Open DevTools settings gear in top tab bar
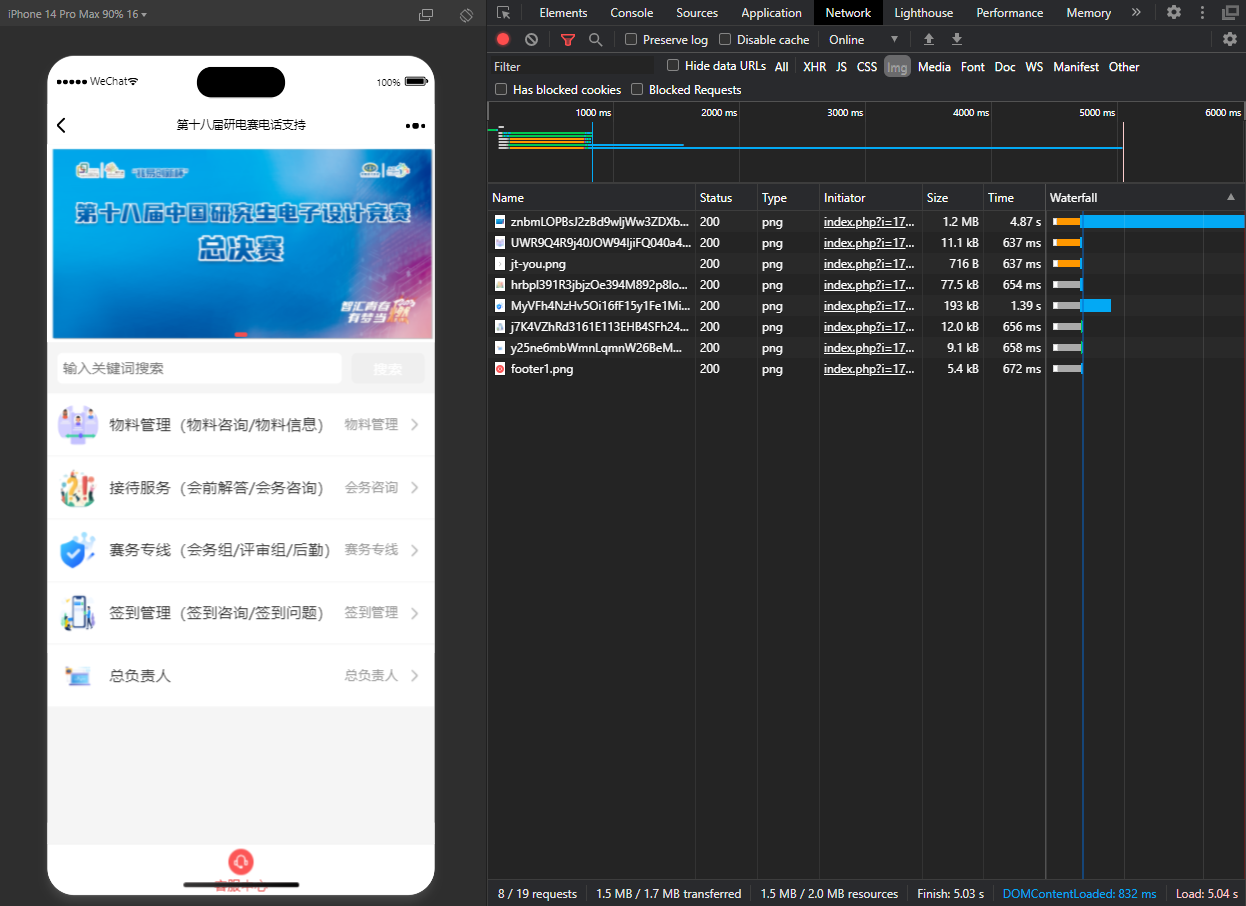 [1174, 13]
